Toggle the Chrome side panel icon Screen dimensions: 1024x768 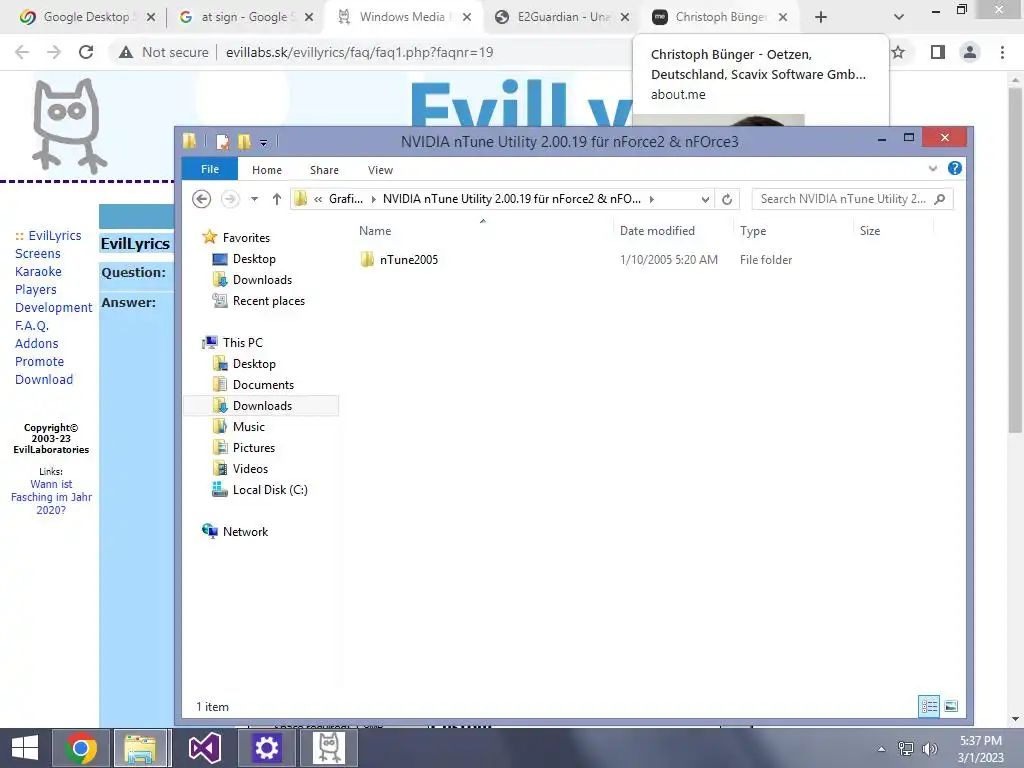point(938,52)
